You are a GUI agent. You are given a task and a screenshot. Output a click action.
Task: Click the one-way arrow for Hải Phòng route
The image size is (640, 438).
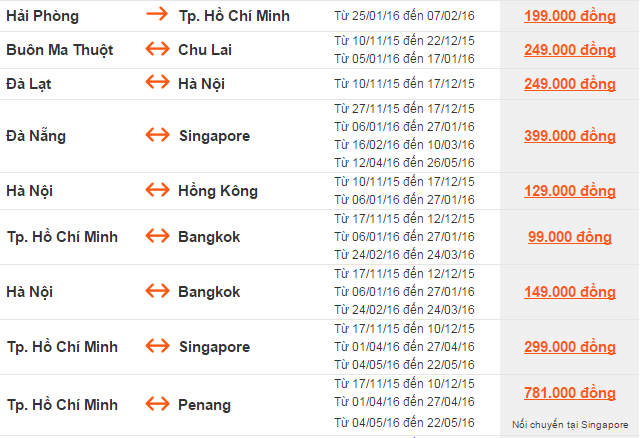point(158,16)
